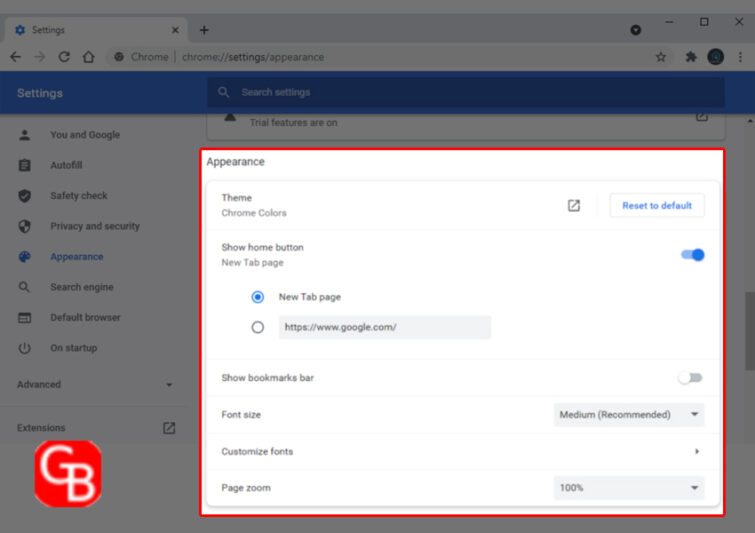Select the New Tab page radio option
The width and height of the screenshot is (755, 533).
258,297
